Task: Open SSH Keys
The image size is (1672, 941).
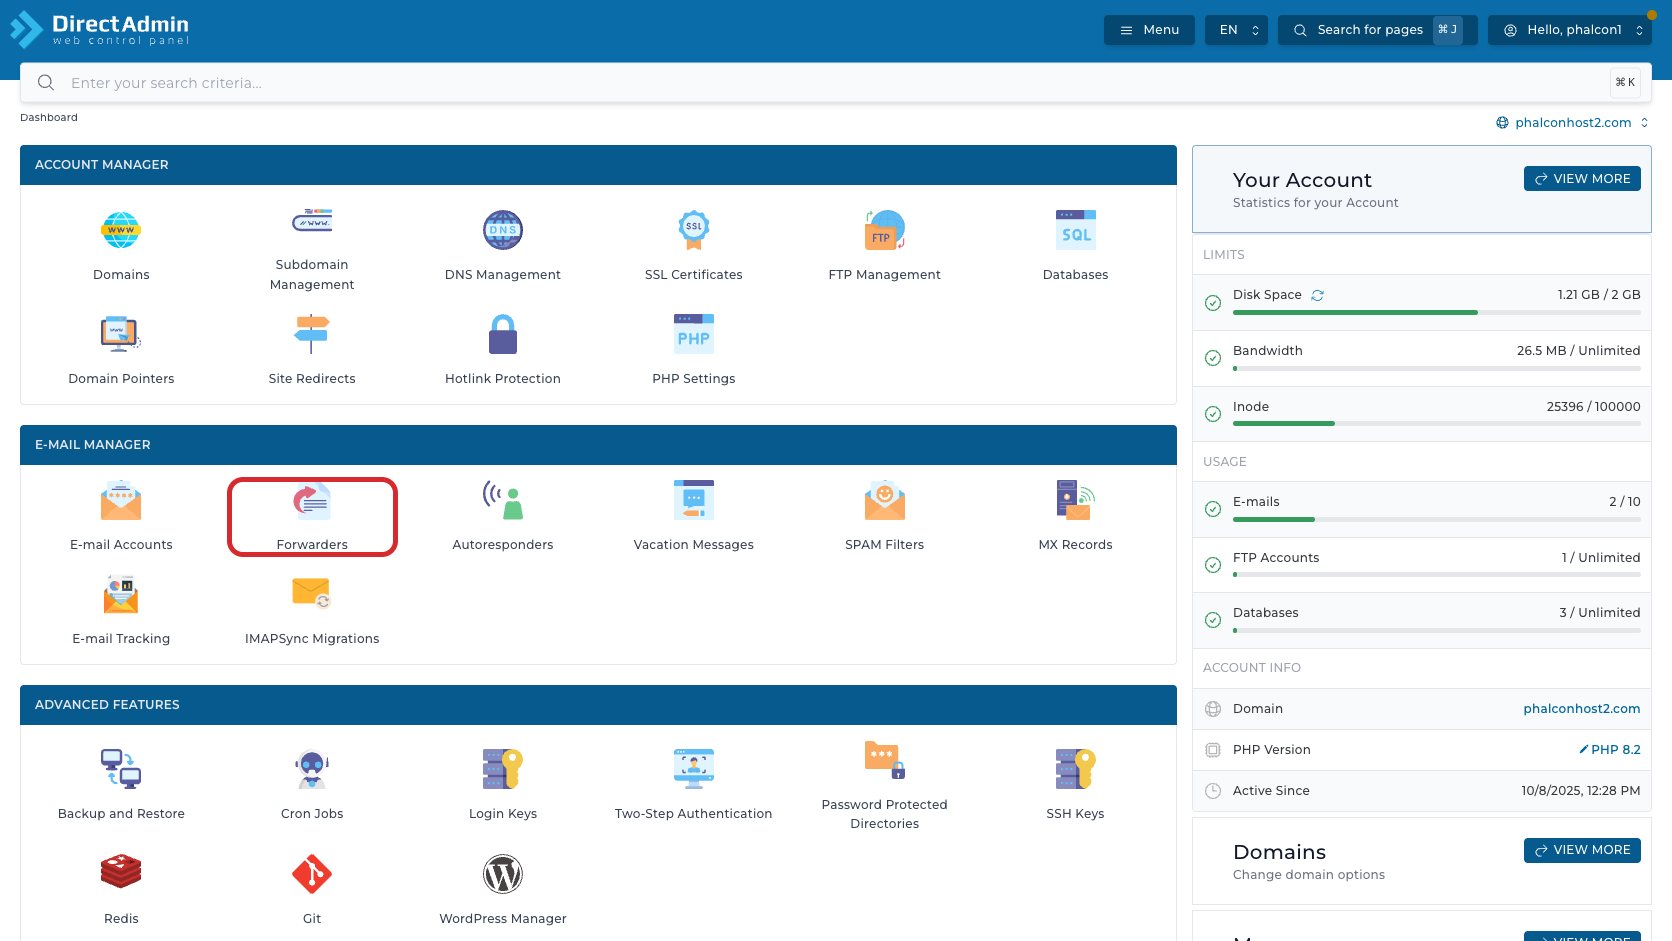Action: (x=1076, y=786)
